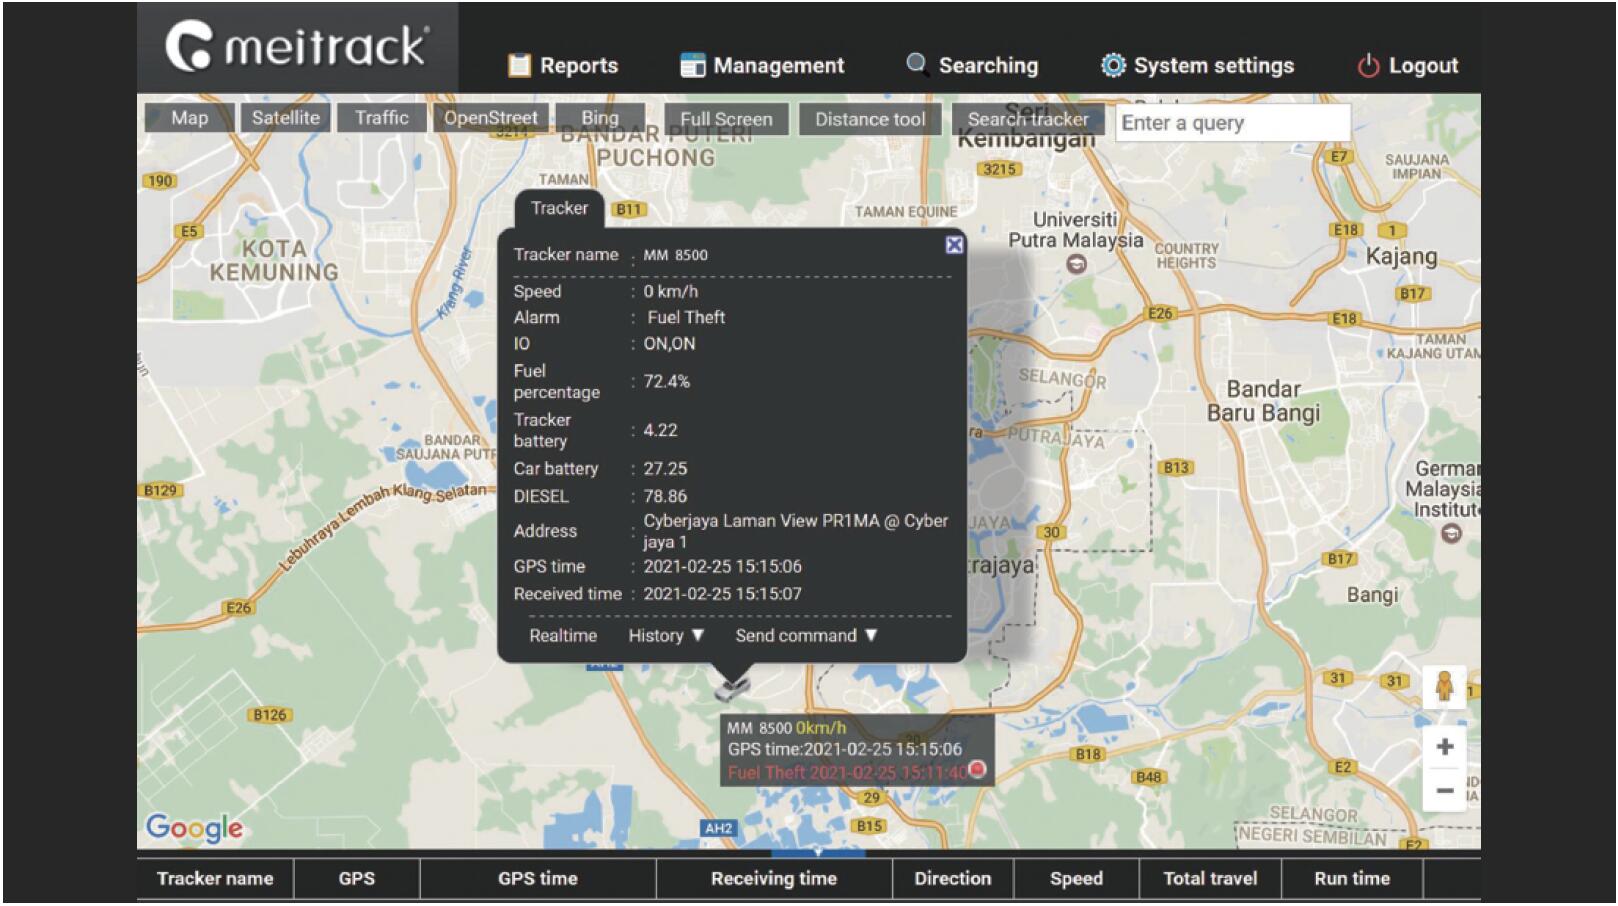The width and height of the screenshot is (1618, 906).
Task: Click the Receiving time column header
Action: click(x=774, y=879)
